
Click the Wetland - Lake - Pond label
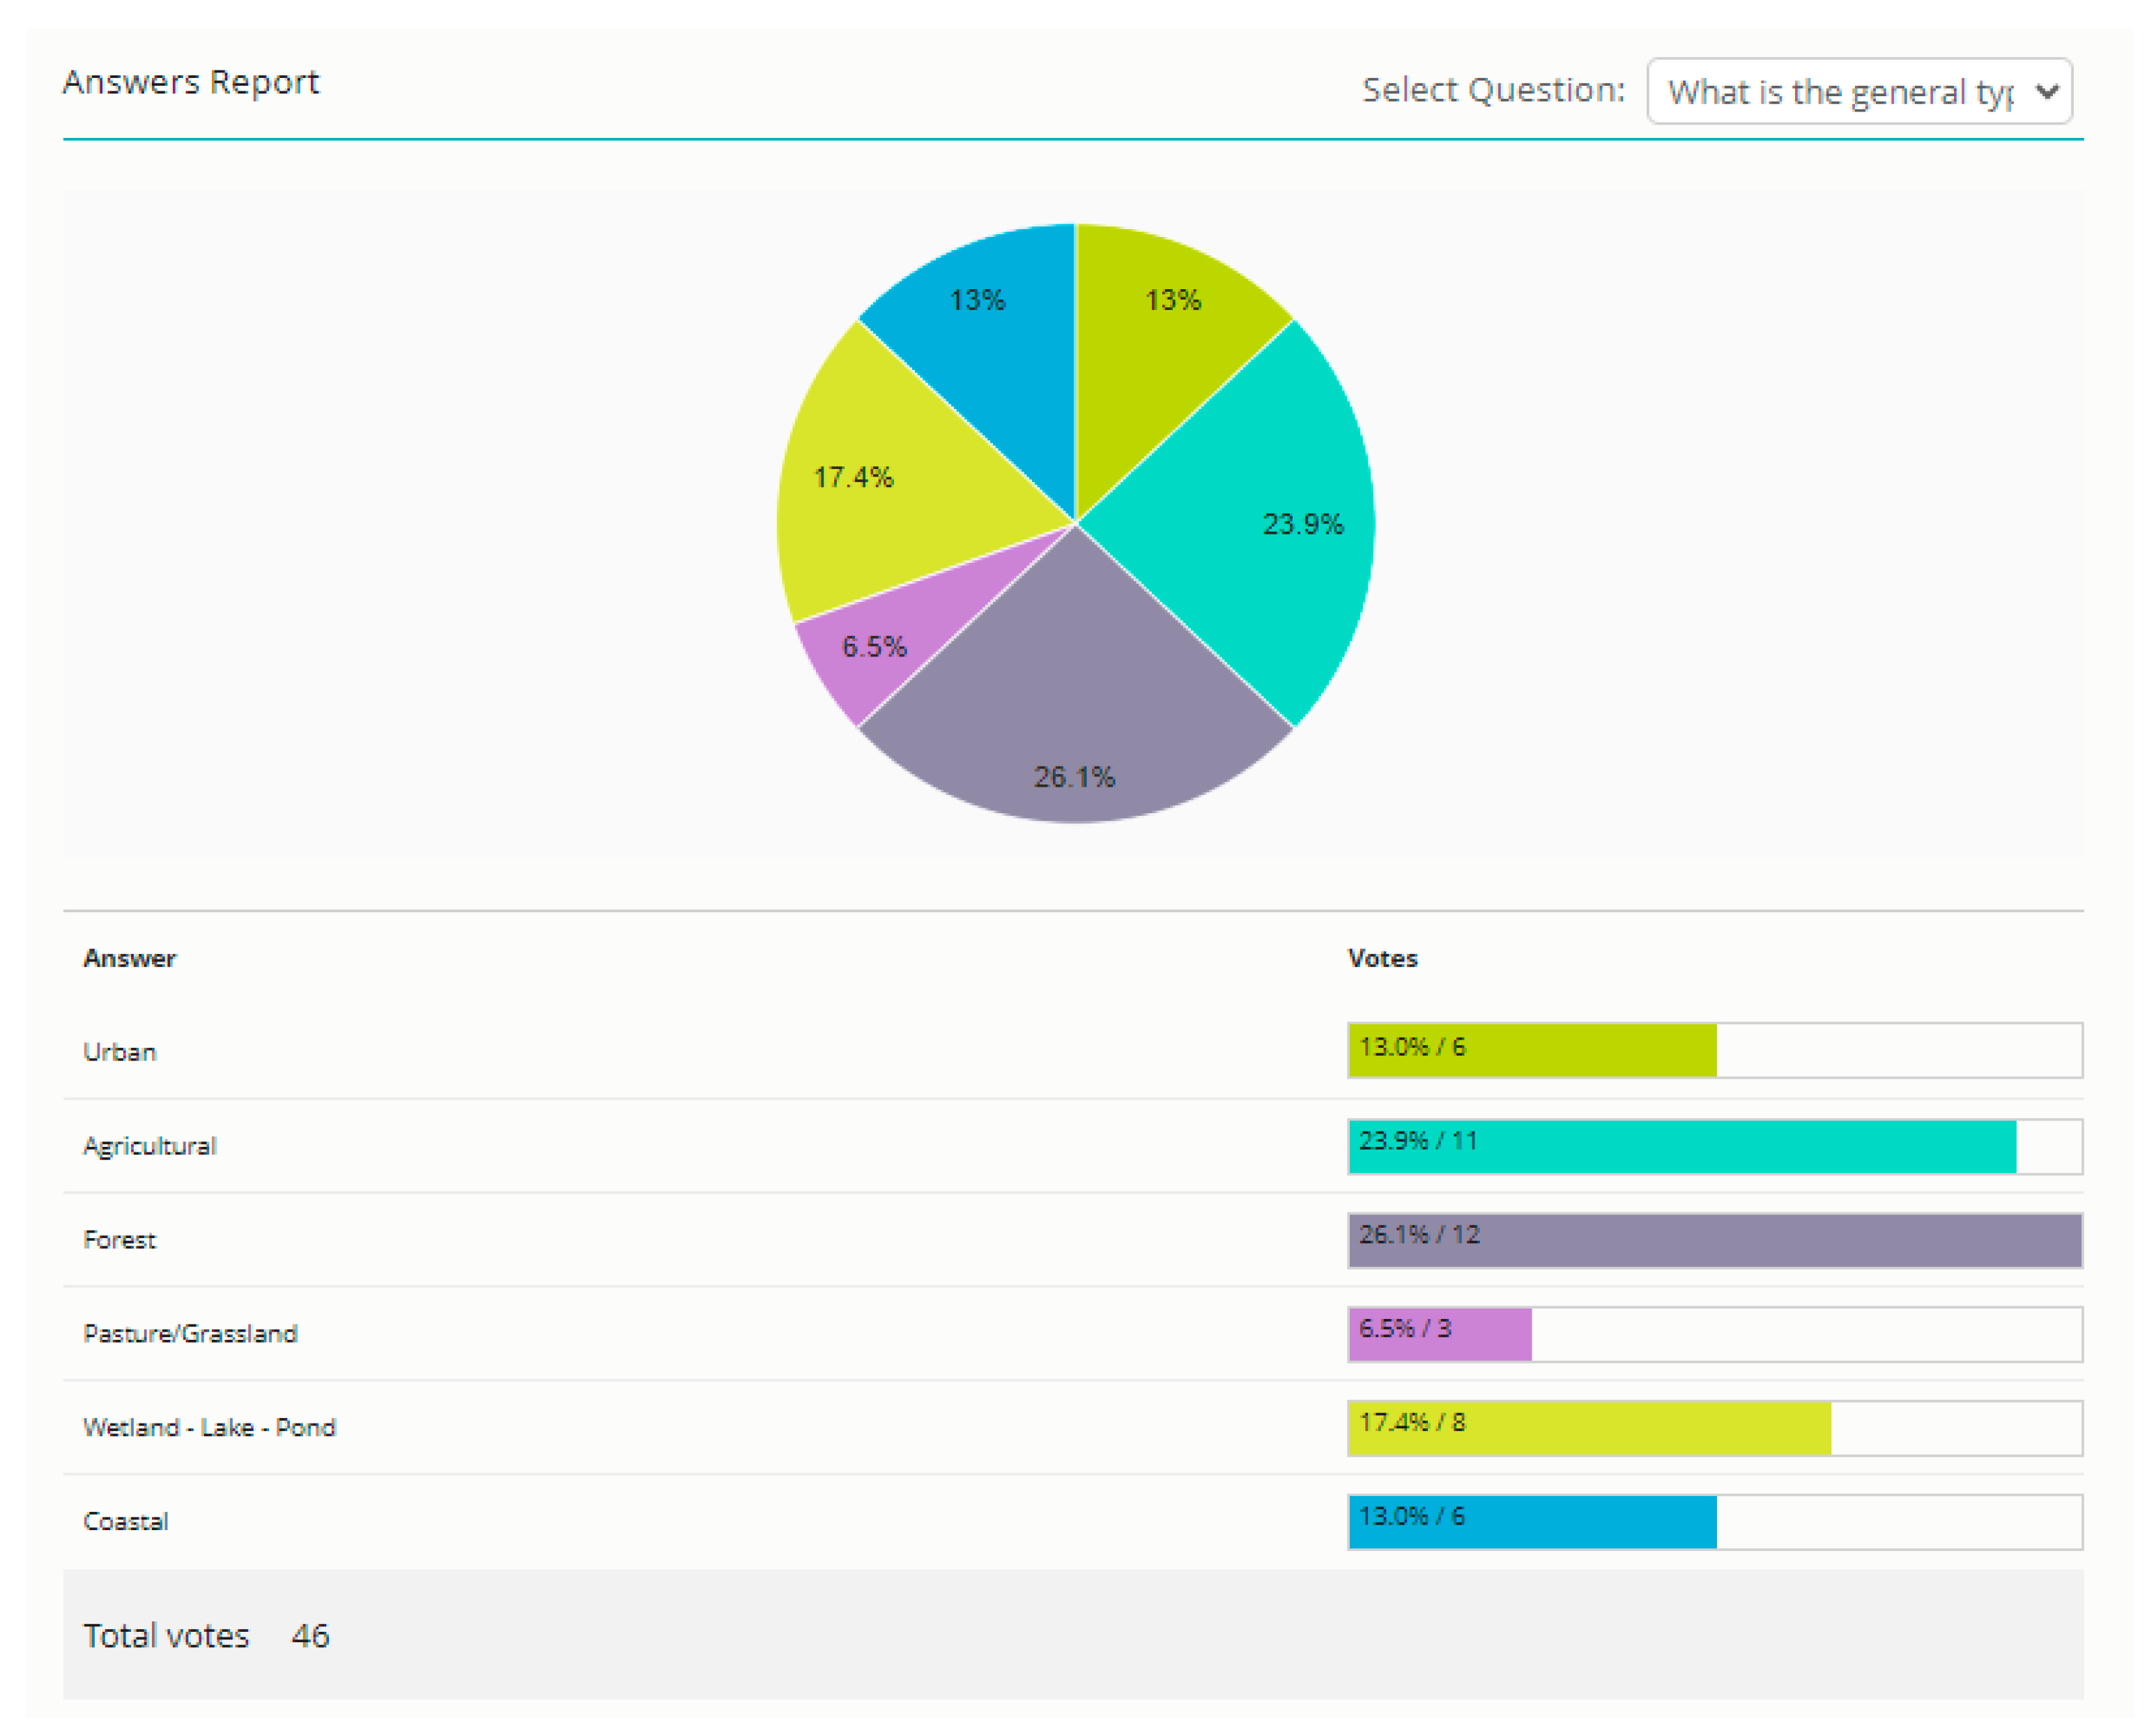[x=209, y=1427]
